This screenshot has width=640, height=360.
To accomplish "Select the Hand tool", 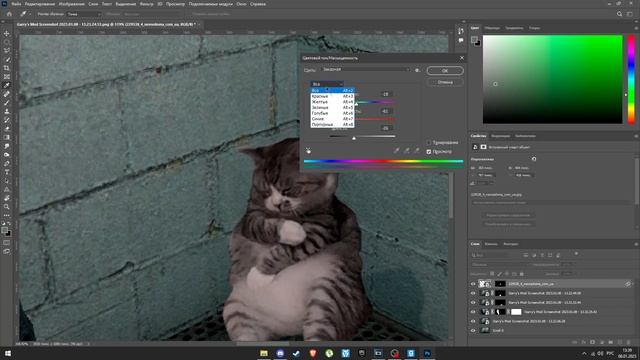I will tap(7, 198).
